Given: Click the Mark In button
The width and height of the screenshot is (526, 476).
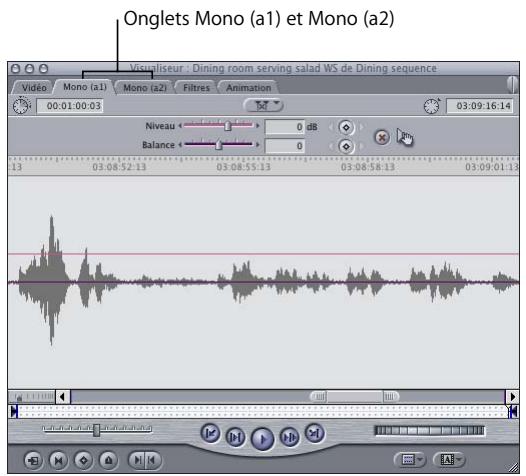Looking at the screenshot, I should 137,460.
